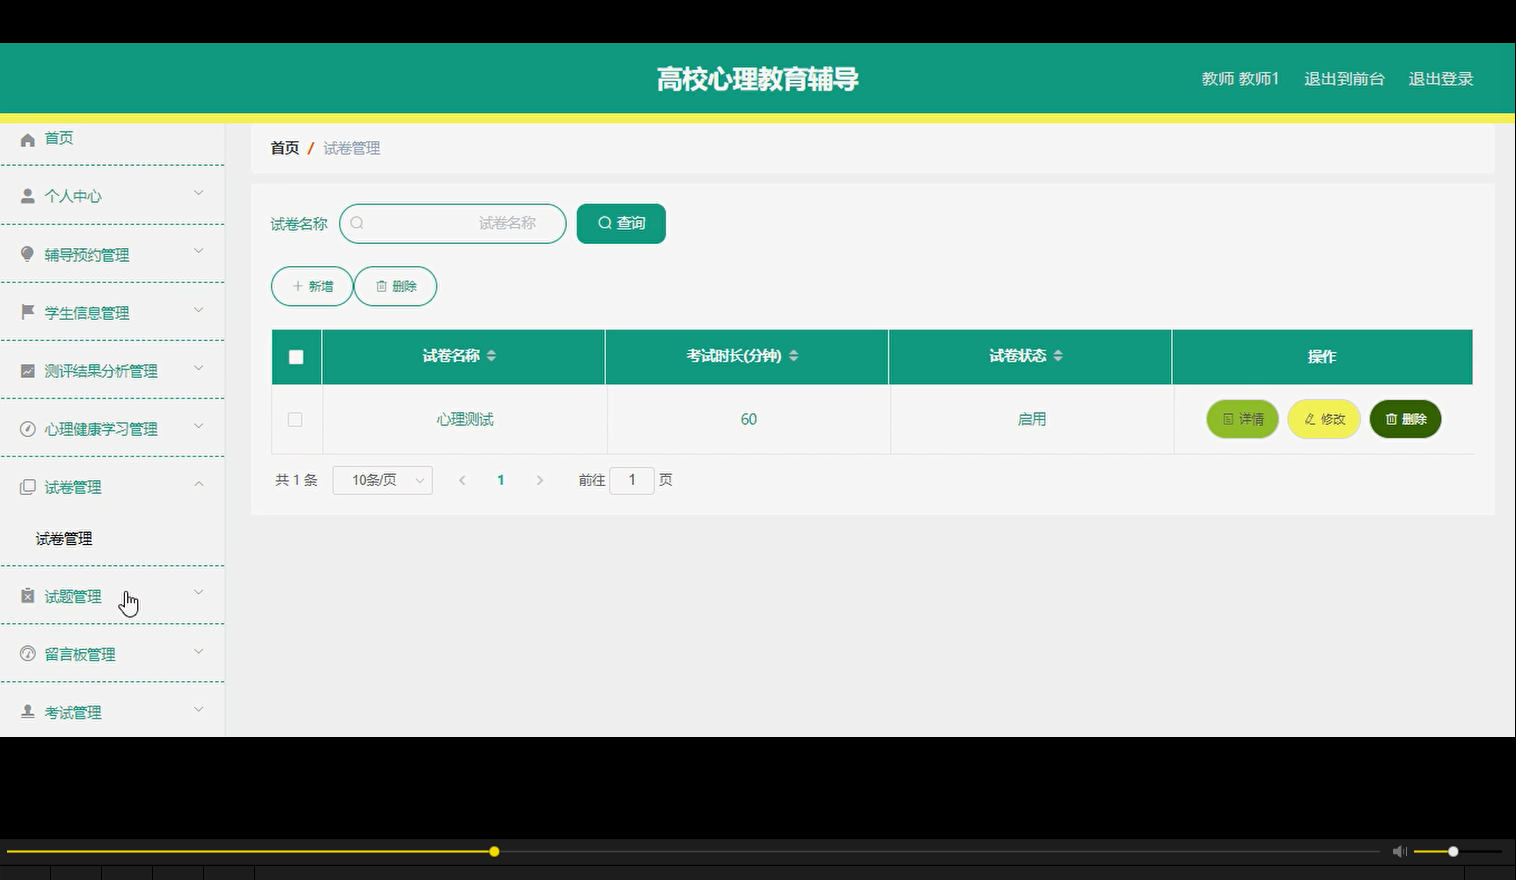The image size is (1516, 880).
Task: Click the chart icon for 测评结果分析管理
Action: pos(28,371)
